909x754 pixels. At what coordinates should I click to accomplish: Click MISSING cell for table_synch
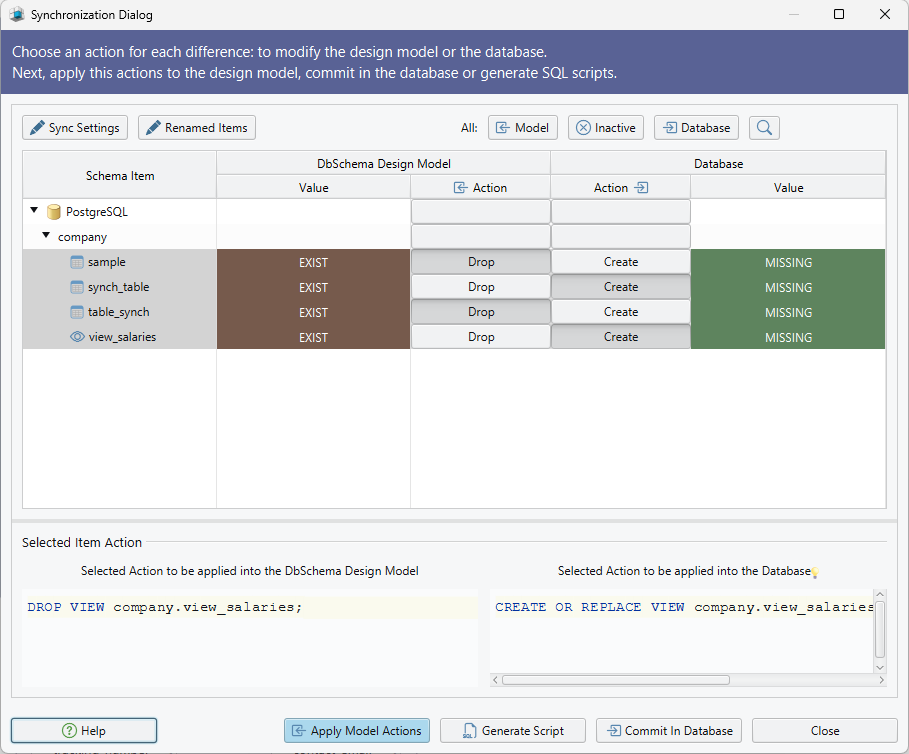tap(788, 312)
